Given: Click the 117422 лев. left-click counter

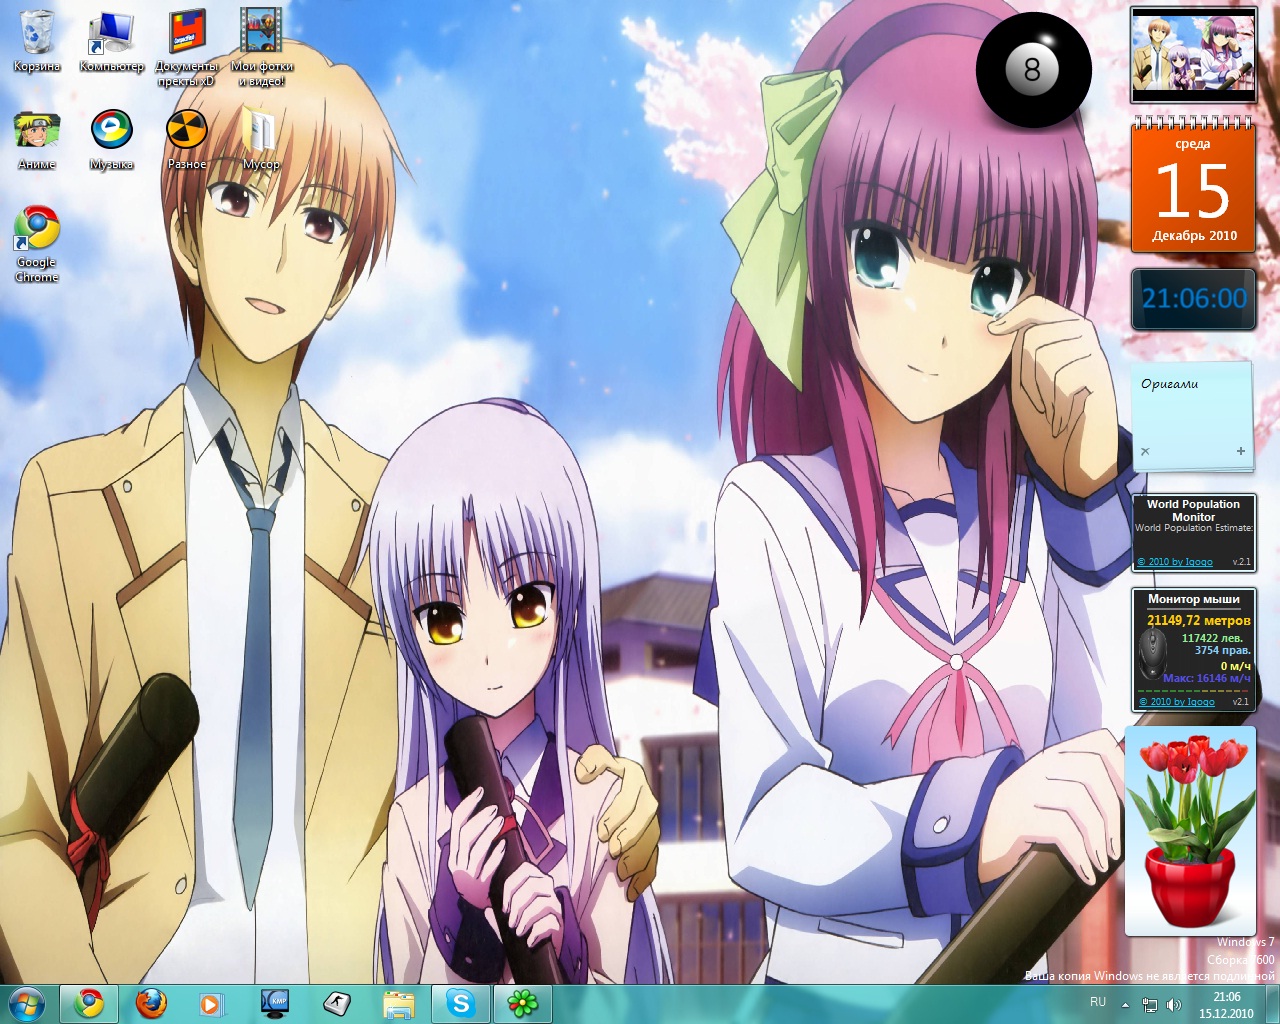Looking at the screenshot, I should pyautogui.click(x=1212, y=638).
